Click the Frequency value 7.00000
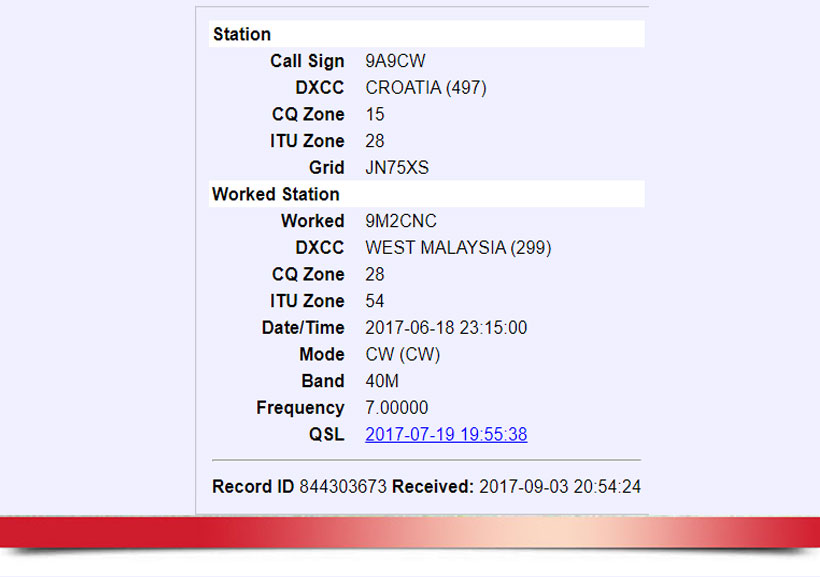 point(397,408)
